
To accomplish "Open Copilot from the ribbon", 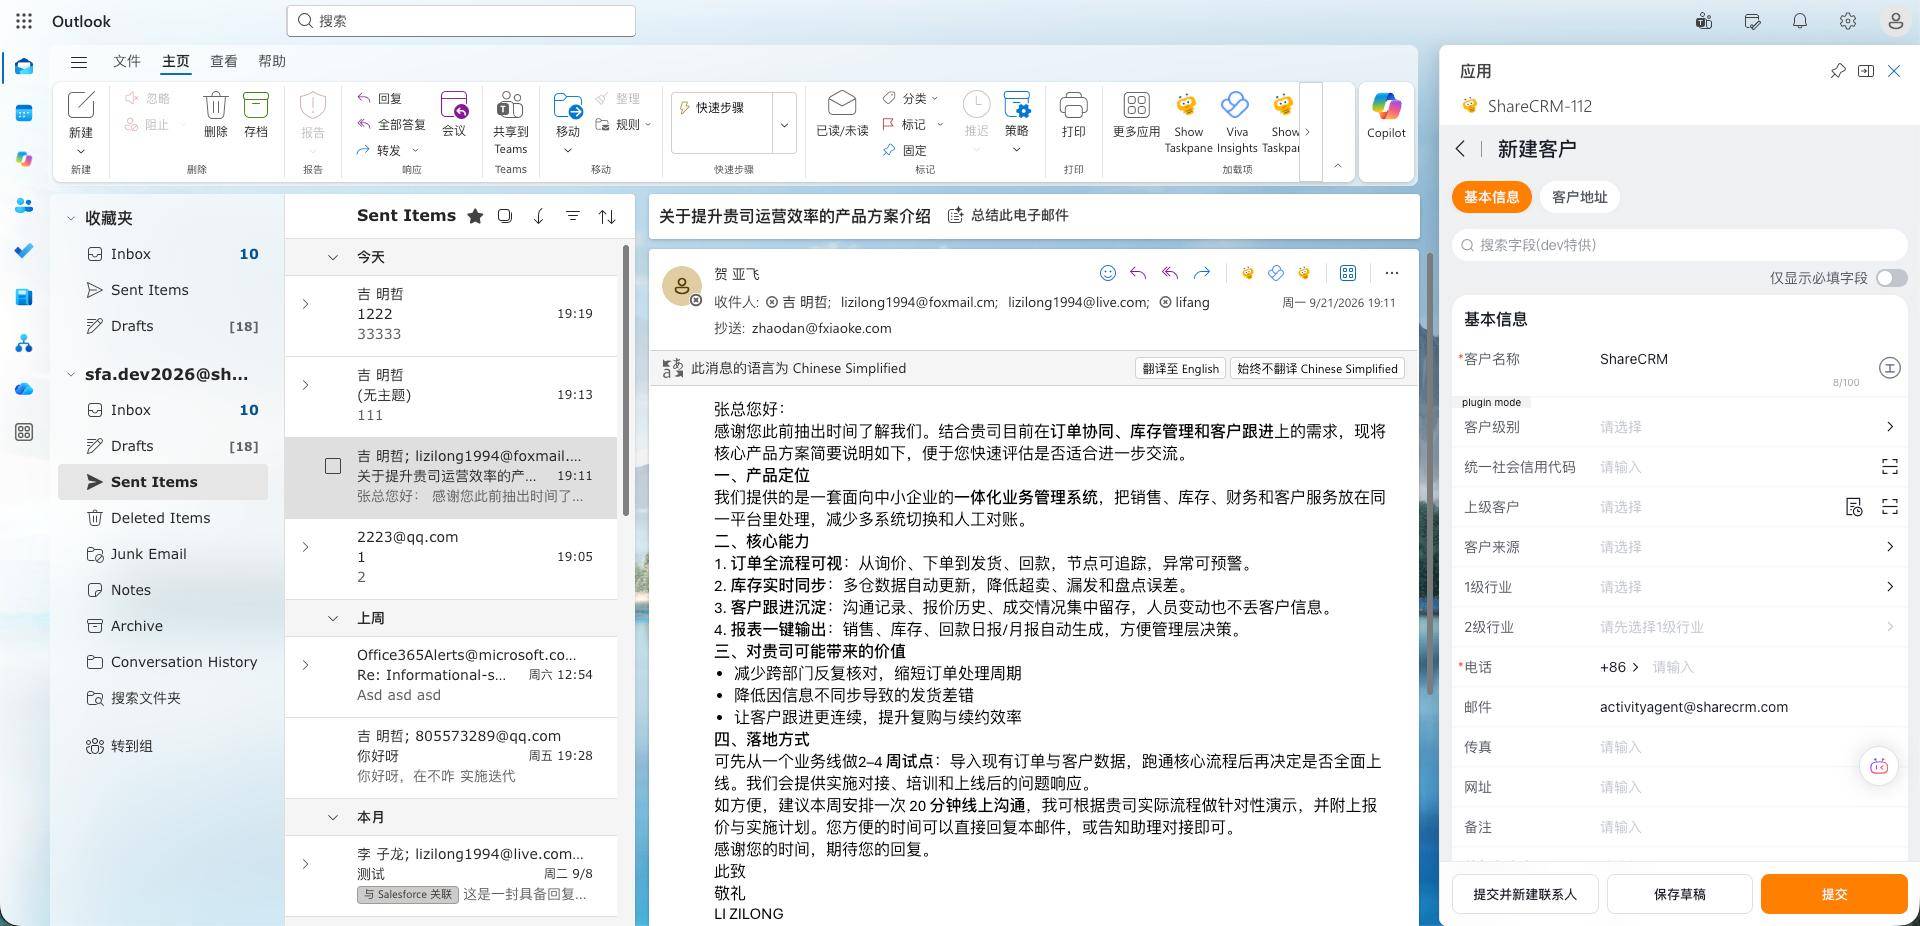I will (x=1386, y=116).
